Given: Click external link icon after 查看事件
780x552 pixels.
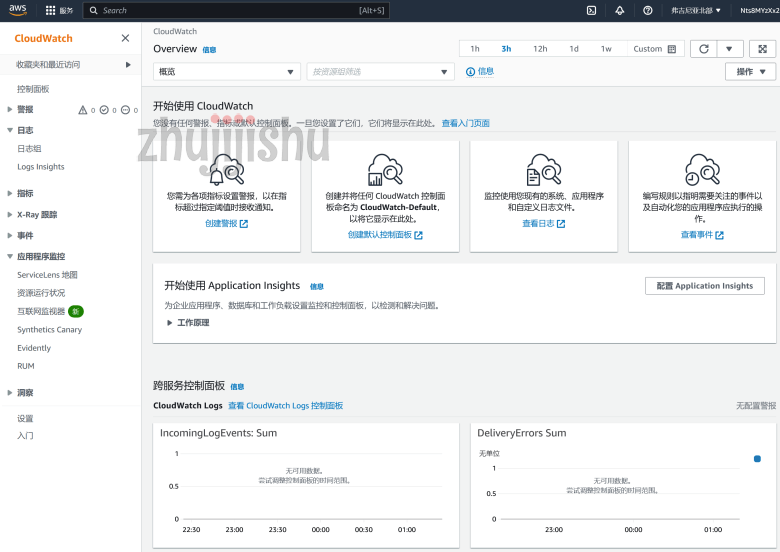Looking at the screenshot, I should (719, 235).
